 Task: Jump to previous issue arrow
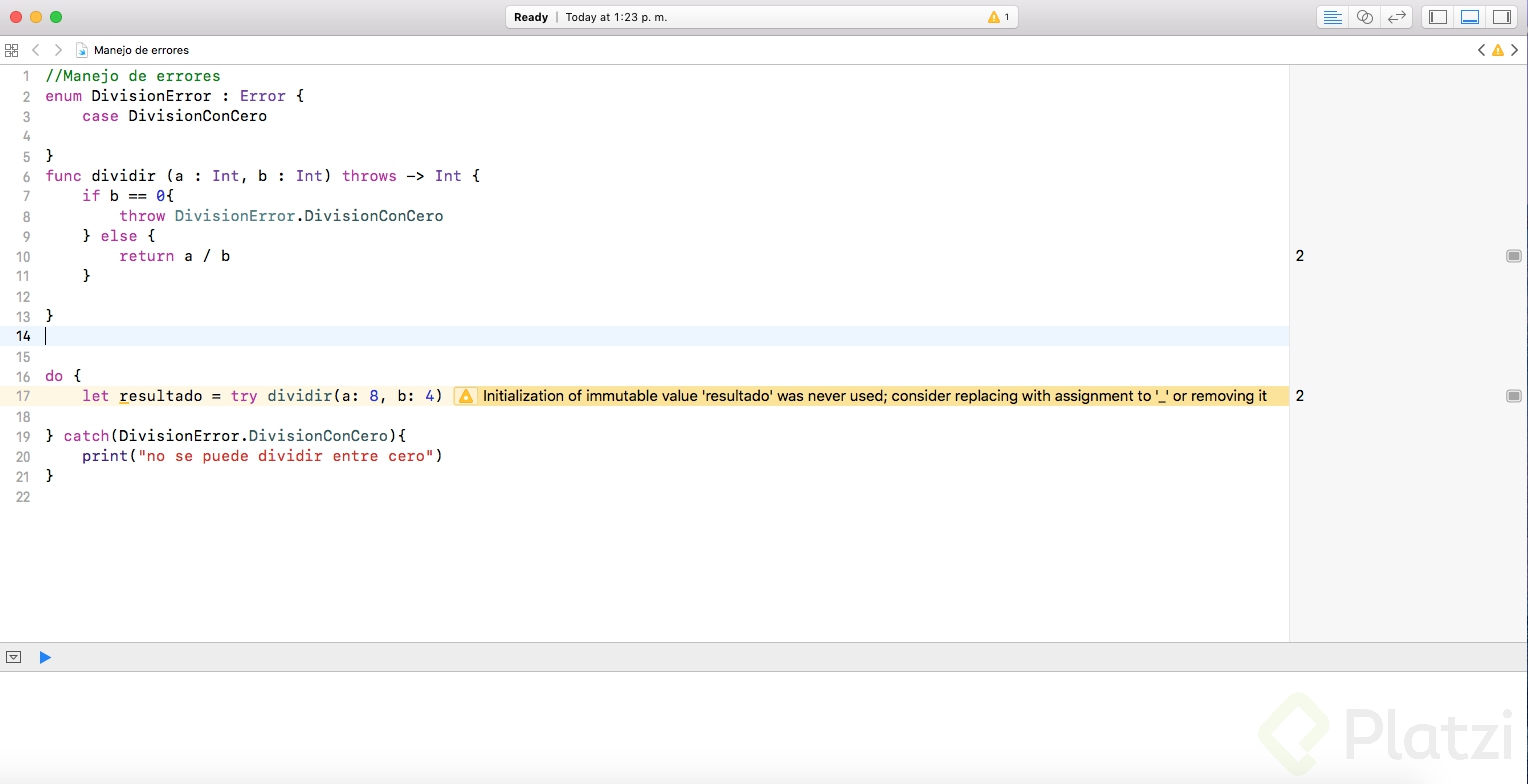tap(1481, 50)
